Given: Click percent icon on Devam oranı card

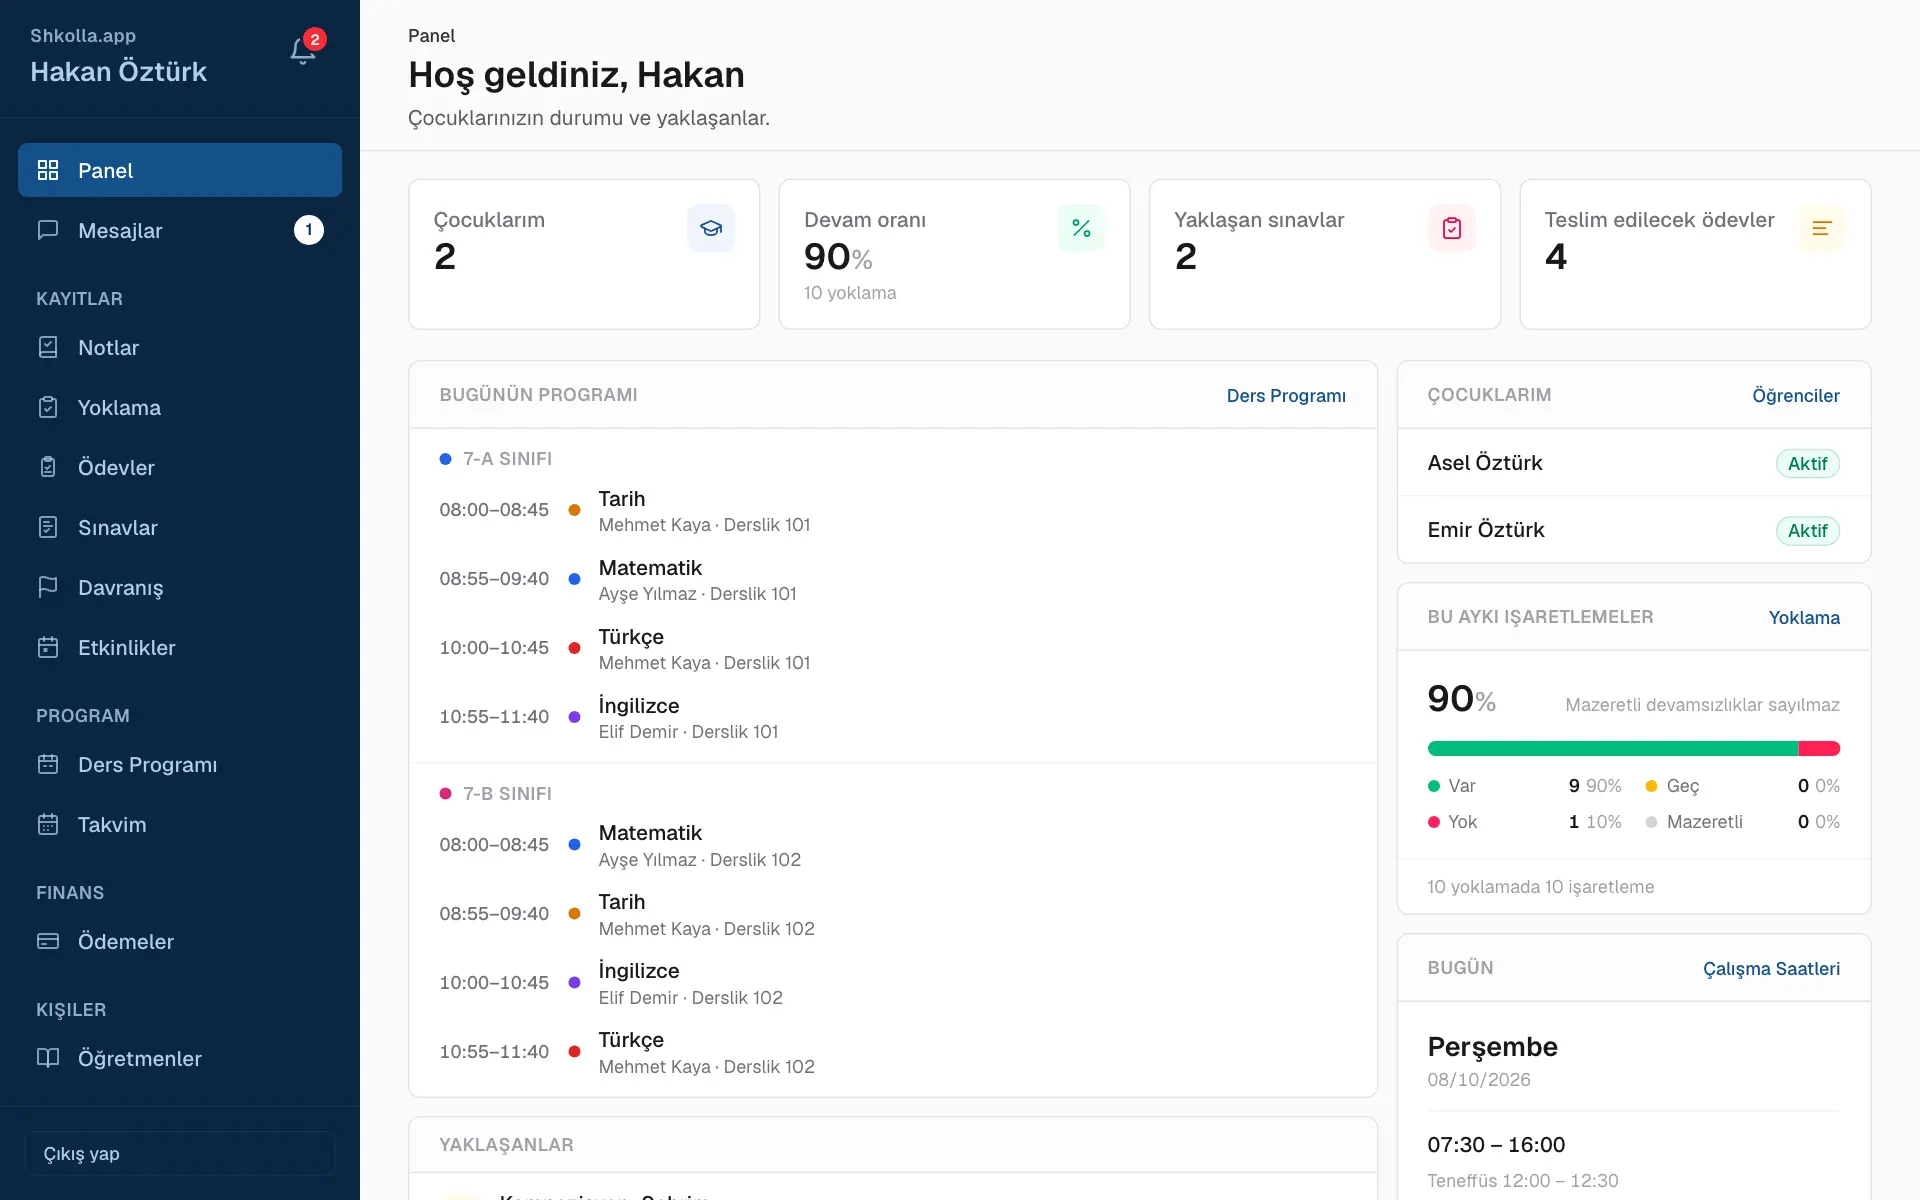Looking at the screenshot, I should pos(1081,228).
